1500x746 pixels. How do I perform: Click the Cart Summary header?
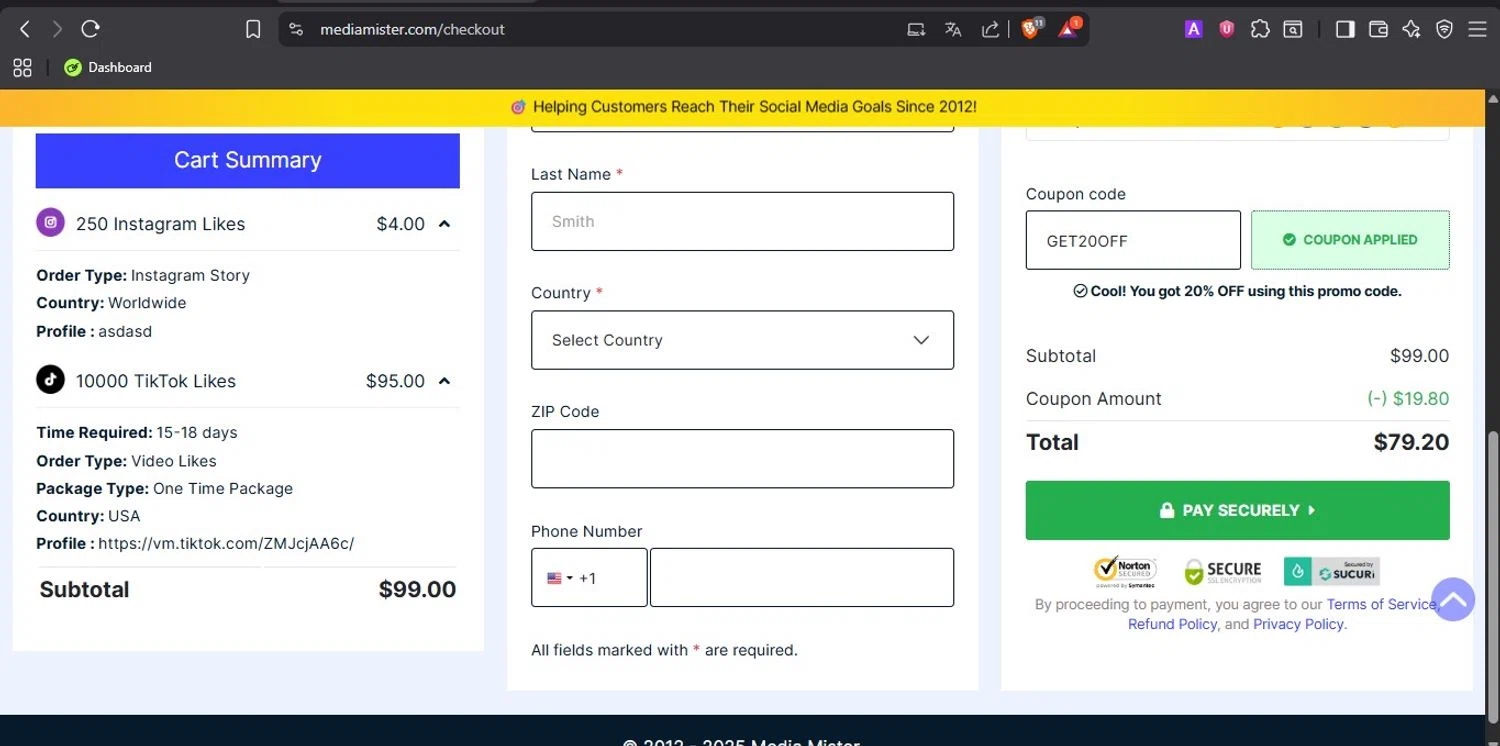tap(248, 160)
